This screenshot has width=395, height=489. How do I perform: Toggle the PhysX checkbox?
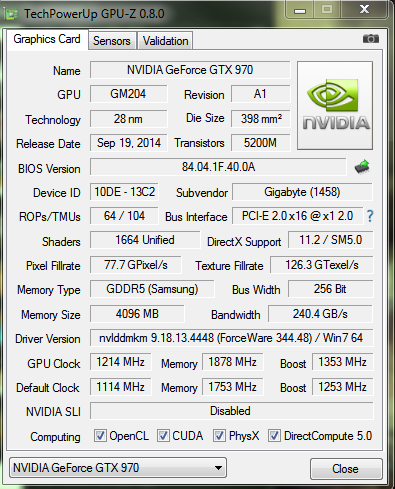point(219,435)
